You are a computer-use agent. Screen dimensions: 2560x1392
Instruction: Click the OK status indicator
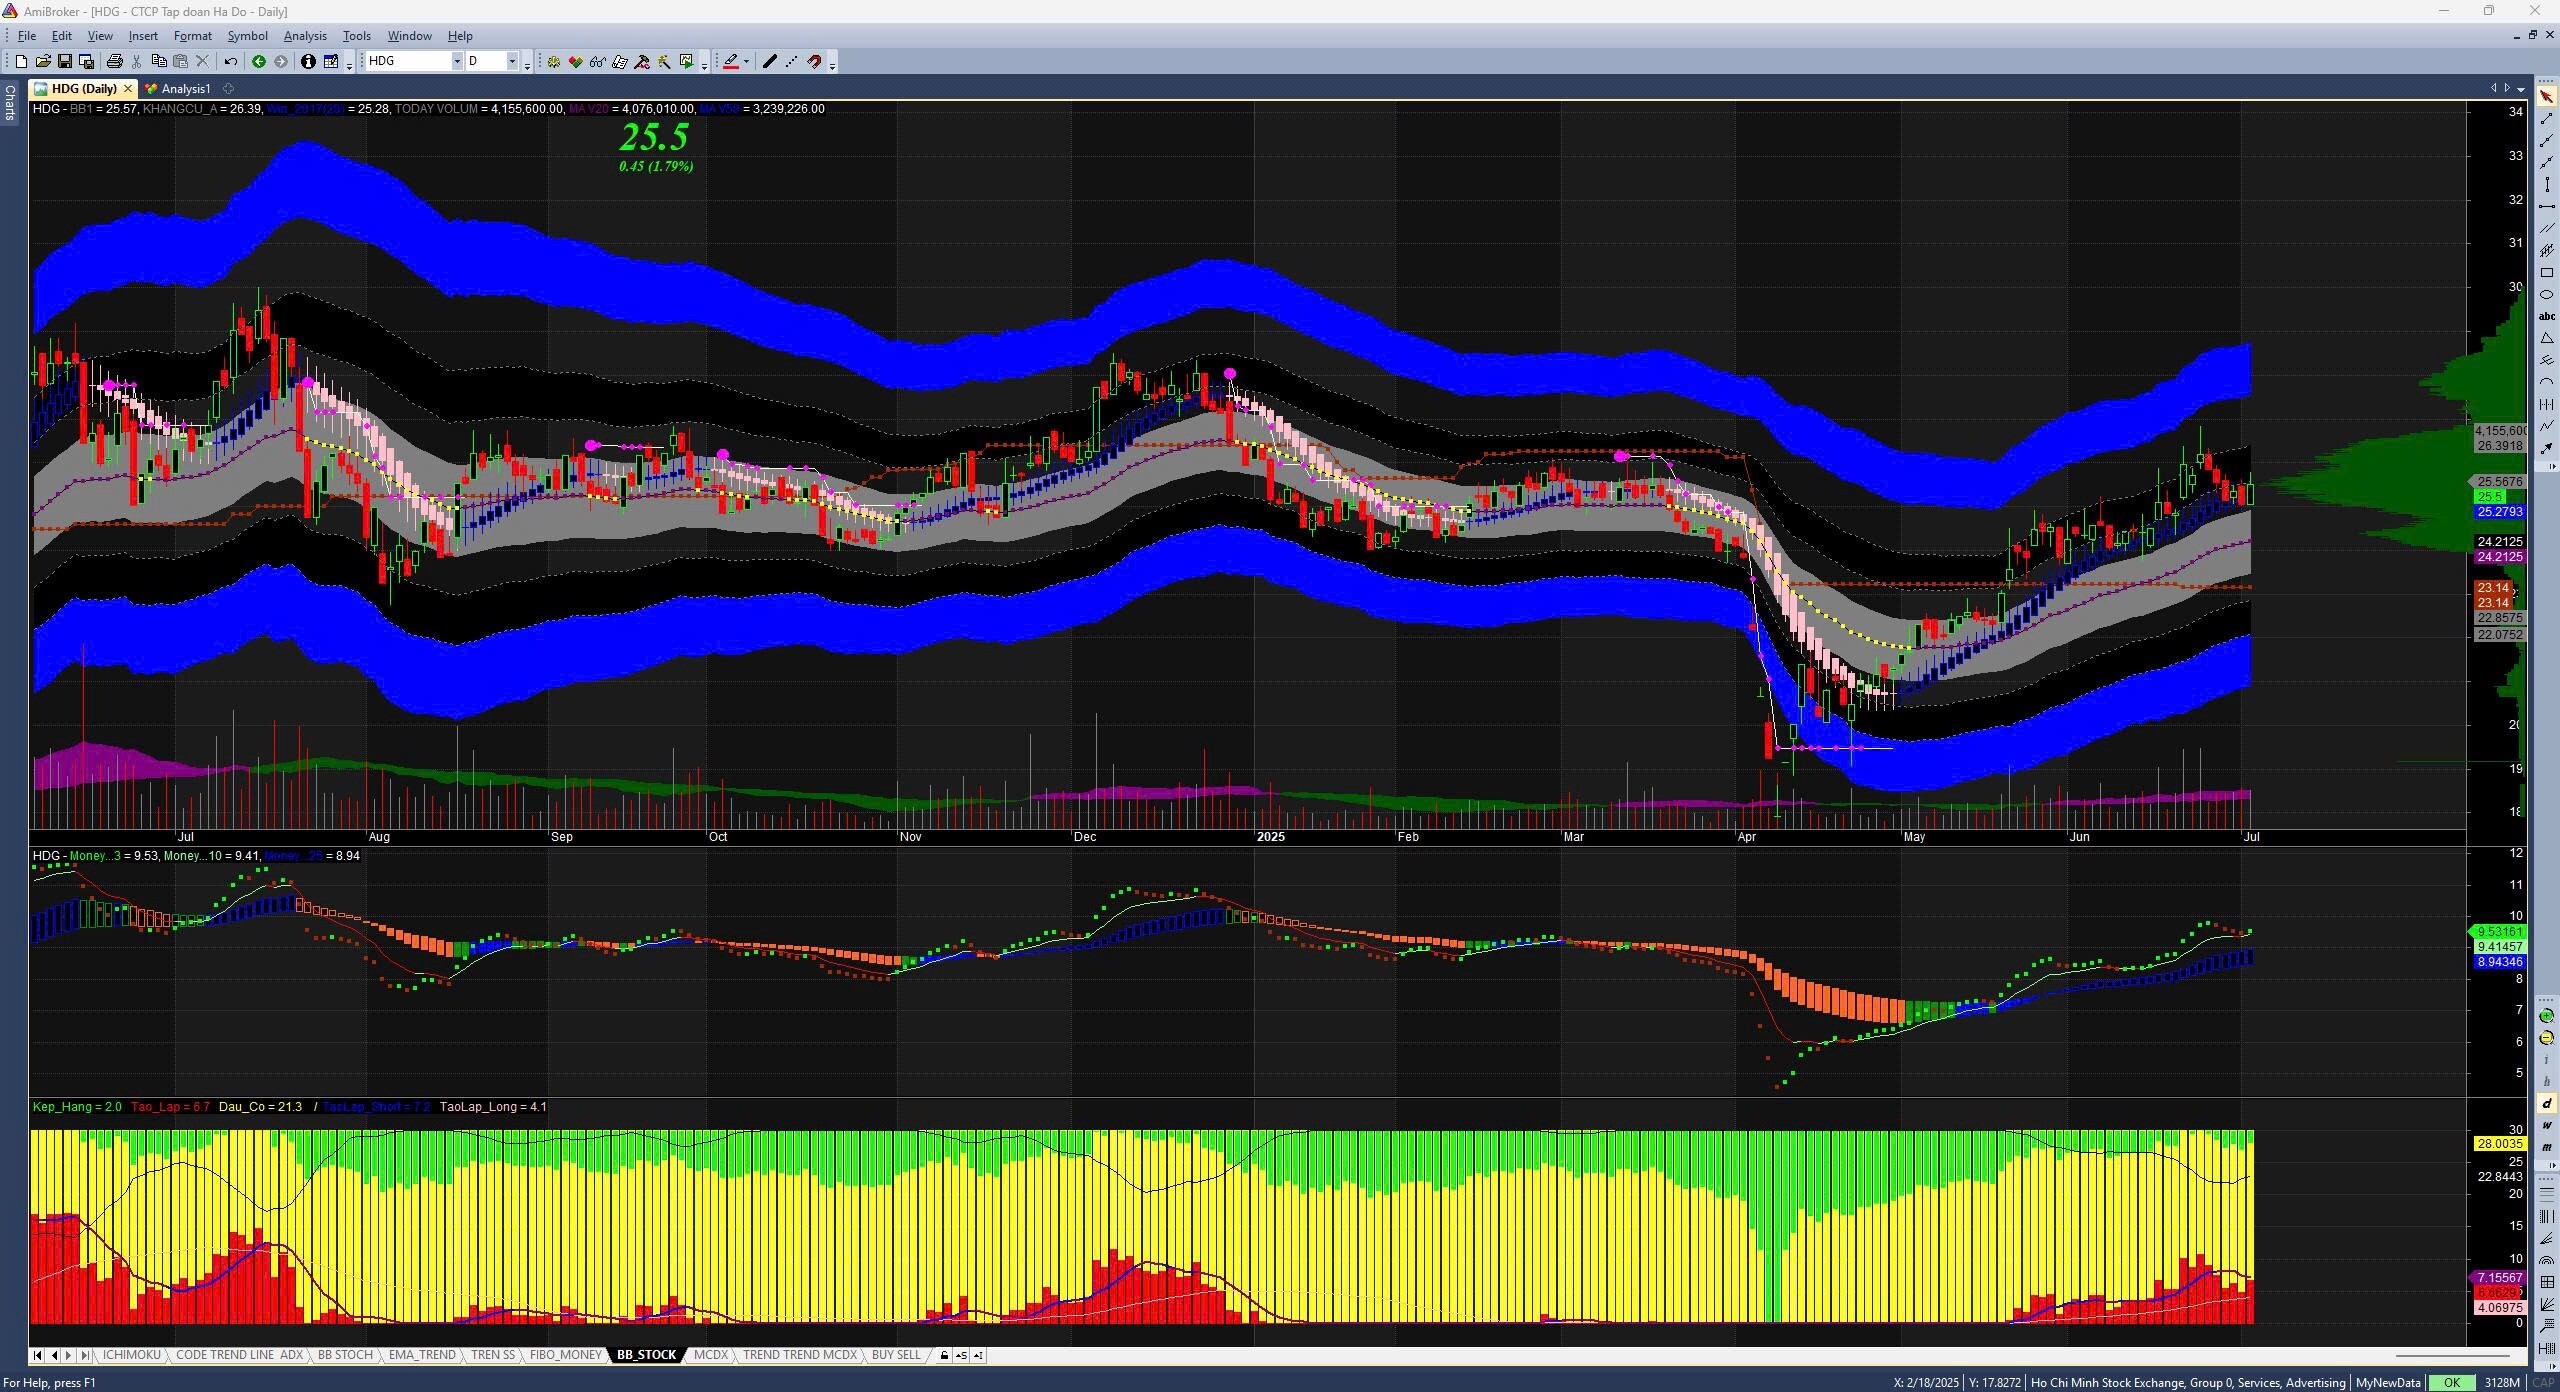[2451, 1383]
